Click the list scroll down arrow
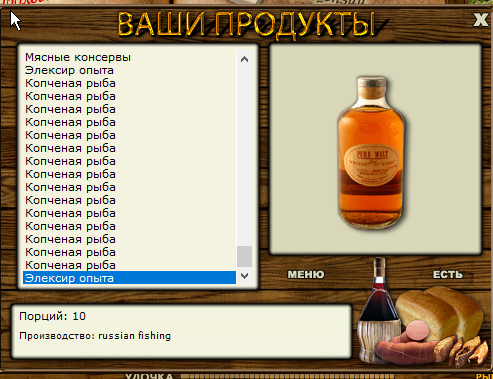 [x=244, y=276]
